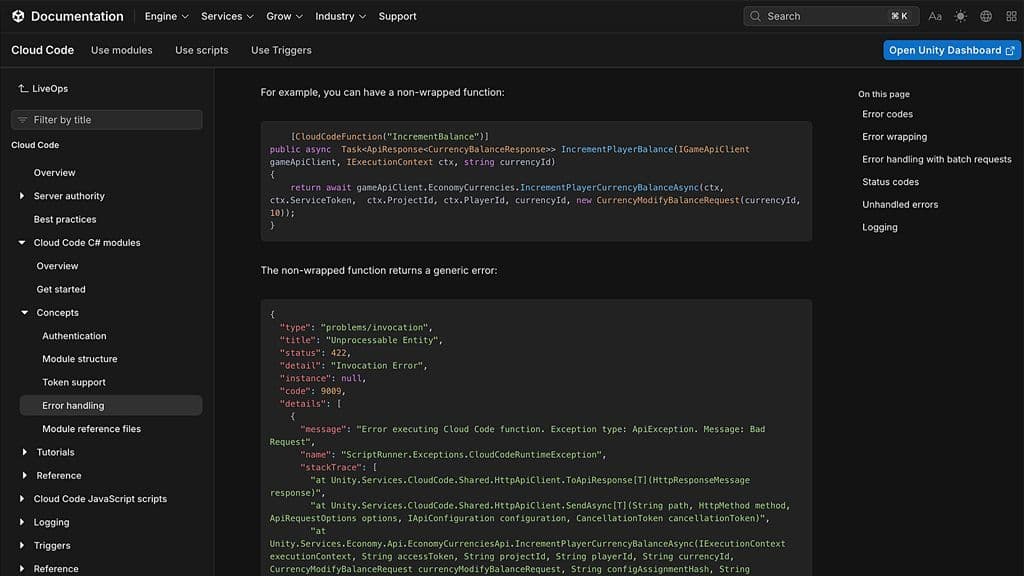1024x576 pixels.
Task: Expand the Cloud Code JavaScript scripts section
Action: click(x=20, y=498)
